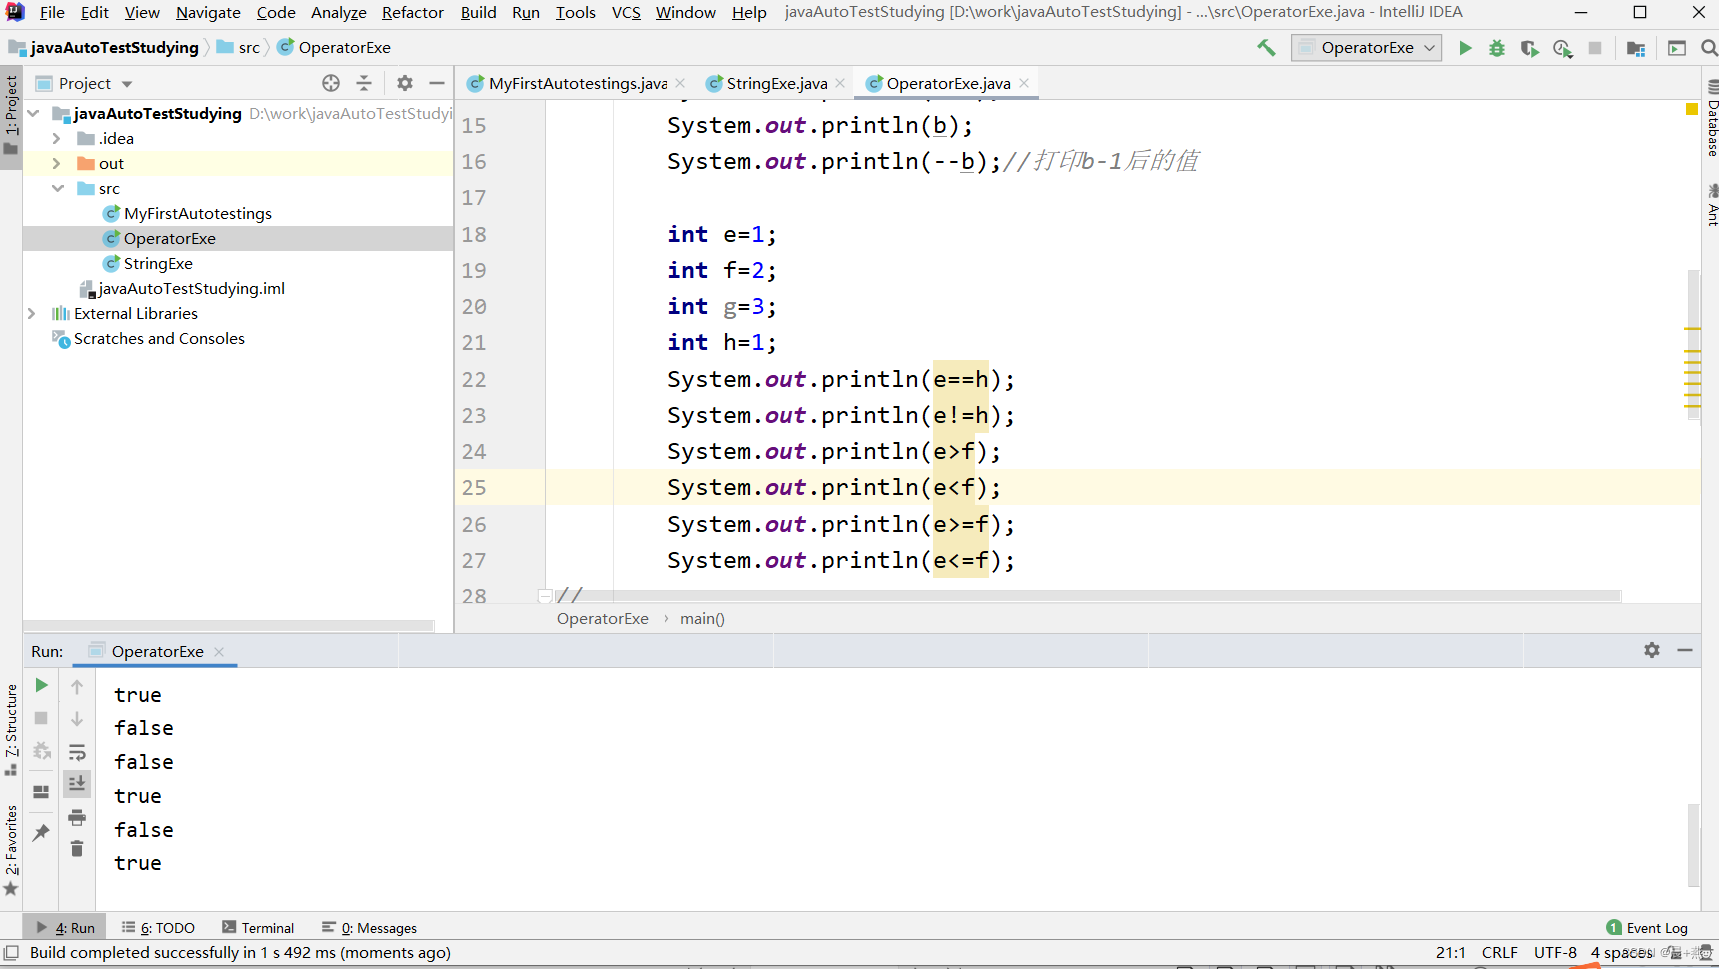The width and height of the screenshot is (1719, 969).
Task: Open the 6: TODO tool window
Action: (158, 927)
